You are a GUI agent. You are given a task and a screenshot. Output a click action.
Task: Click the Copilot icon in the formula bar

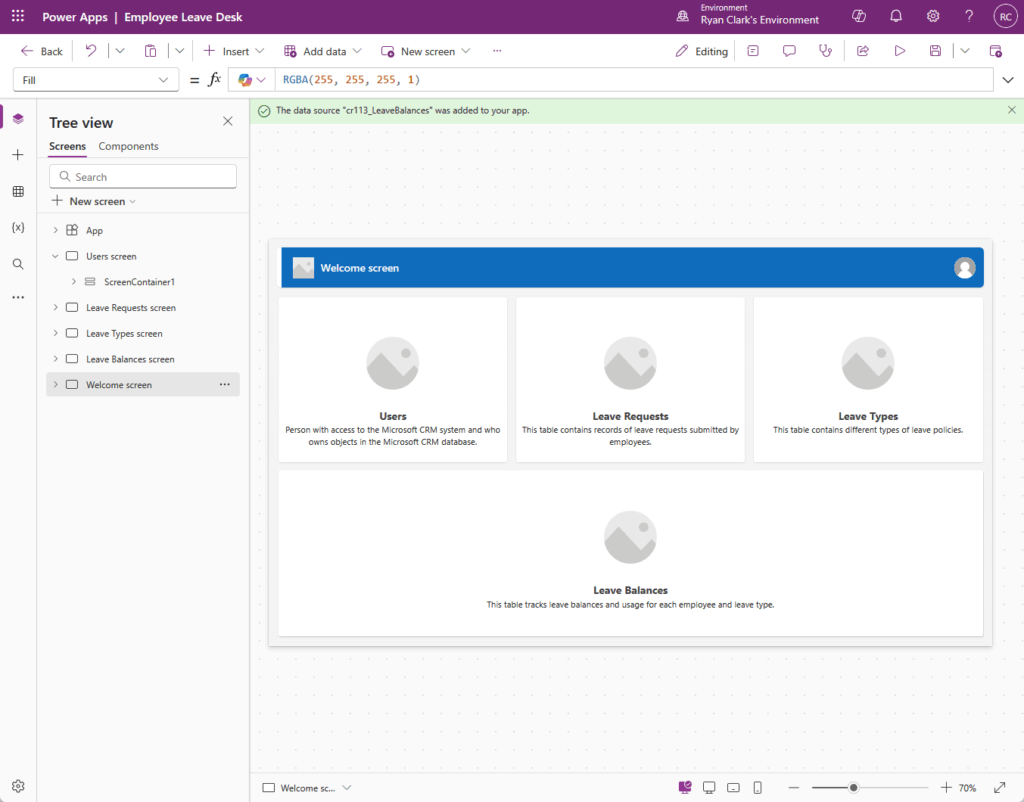tap(245, 80)
